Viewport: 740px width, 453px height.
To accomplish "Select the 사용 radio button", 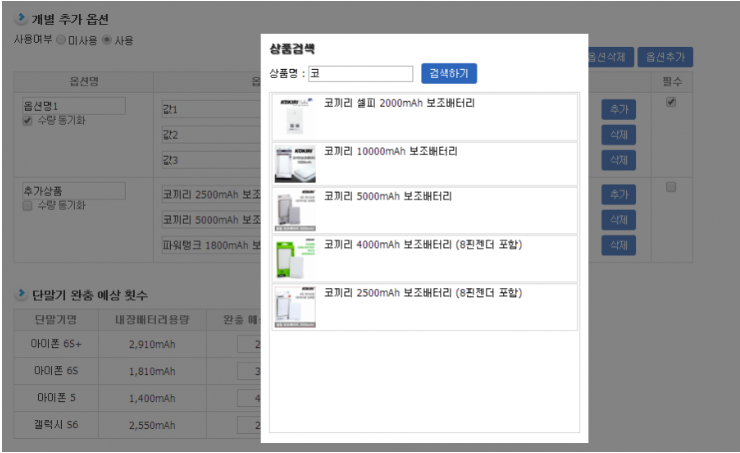I will pyautogui.click(x=107, y=40).
